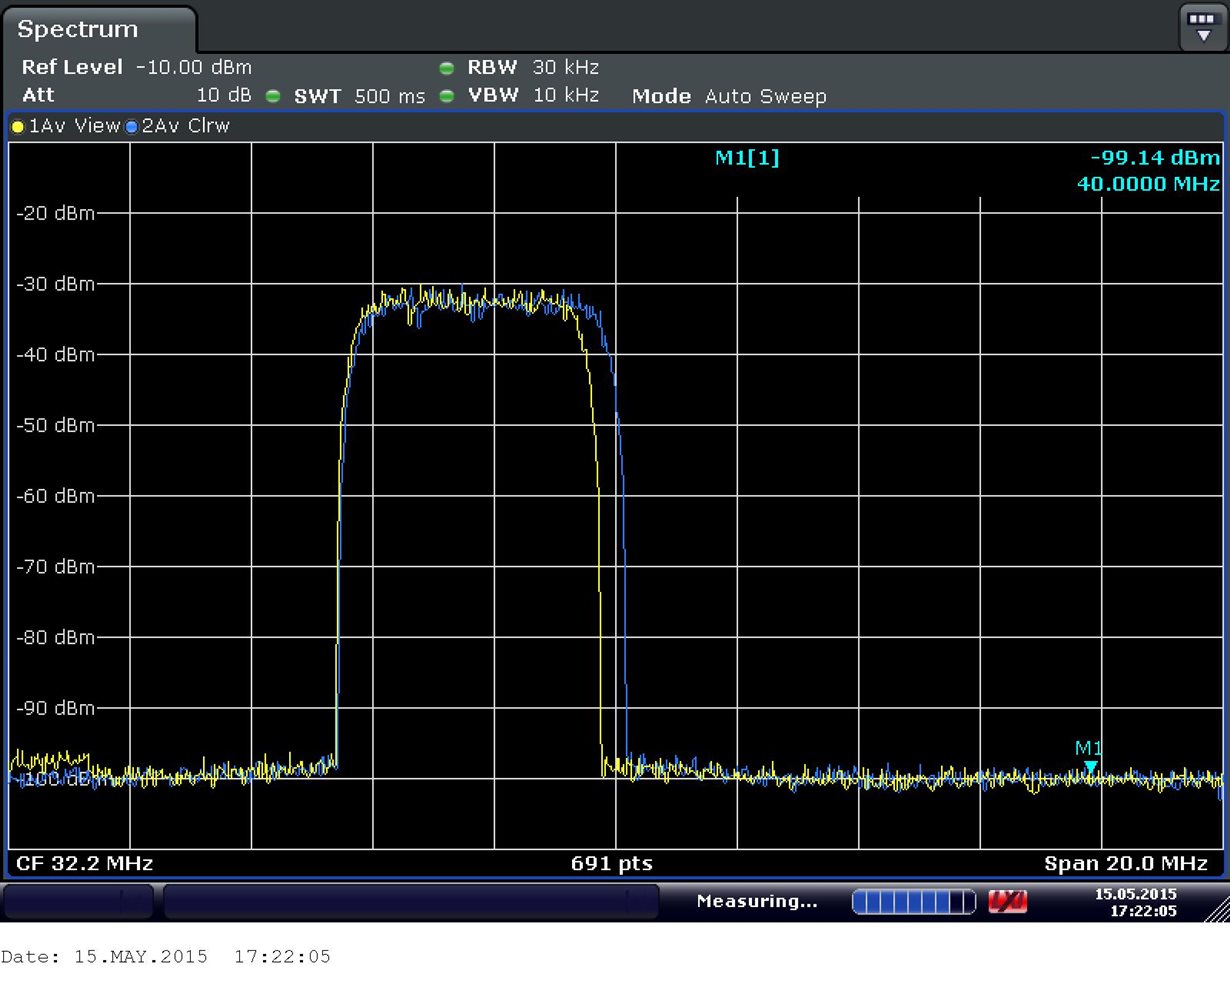Click the -80 dBm axis label

click(x=56, y=637)
